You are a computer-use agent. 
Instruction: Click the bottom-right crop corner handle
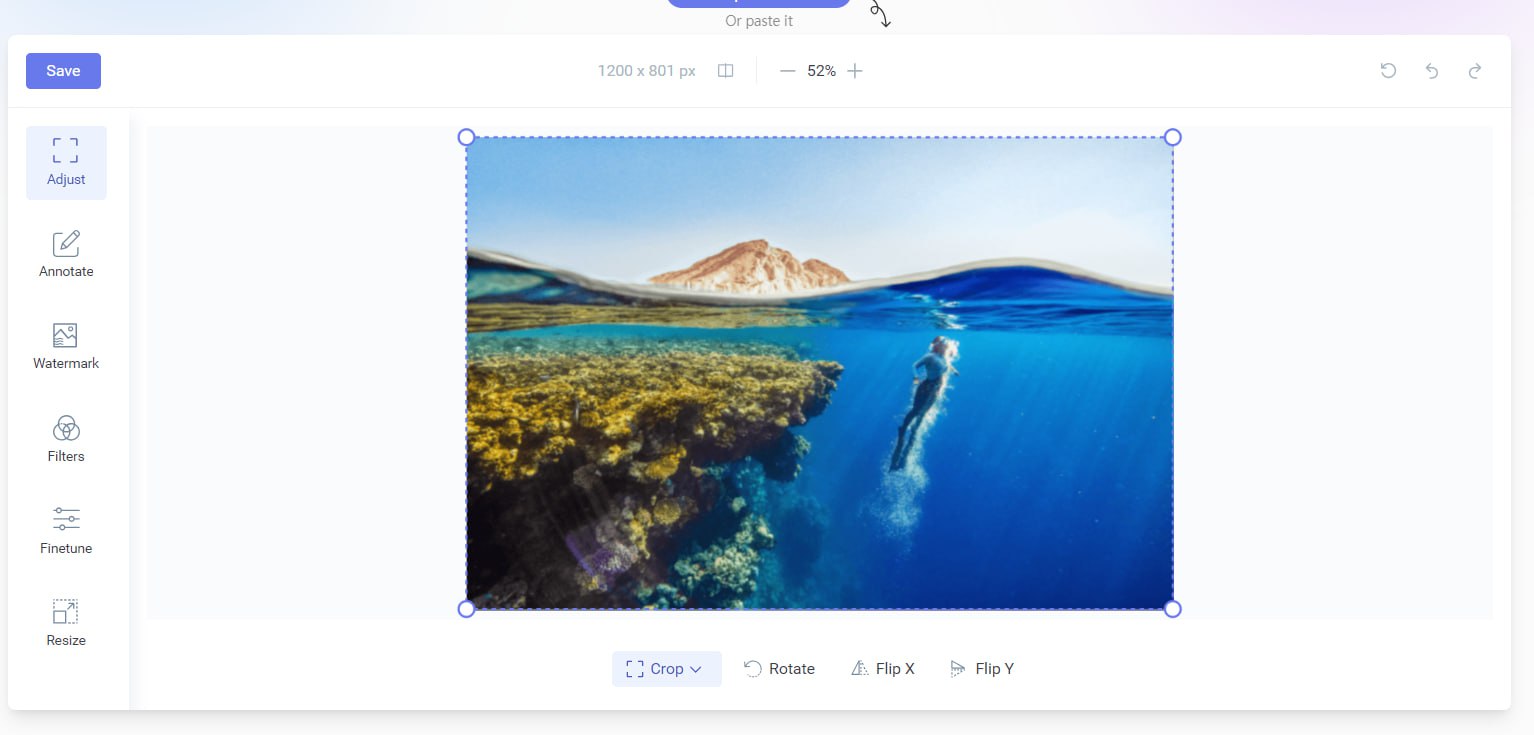pyautogui.click(x=1173, y=609)
